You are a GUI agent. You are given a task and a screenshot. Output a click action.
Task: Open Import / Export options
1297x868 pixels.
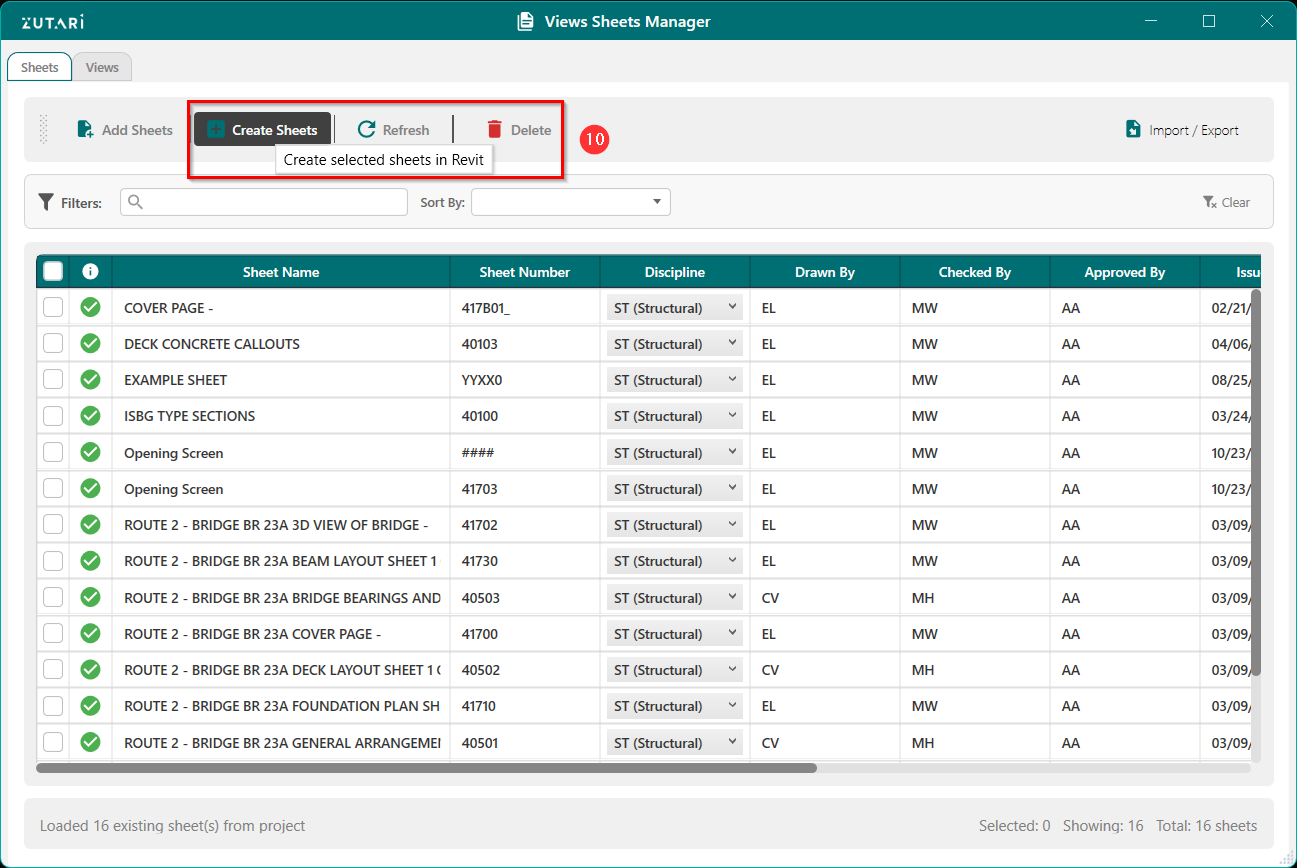click(1182, 130)
